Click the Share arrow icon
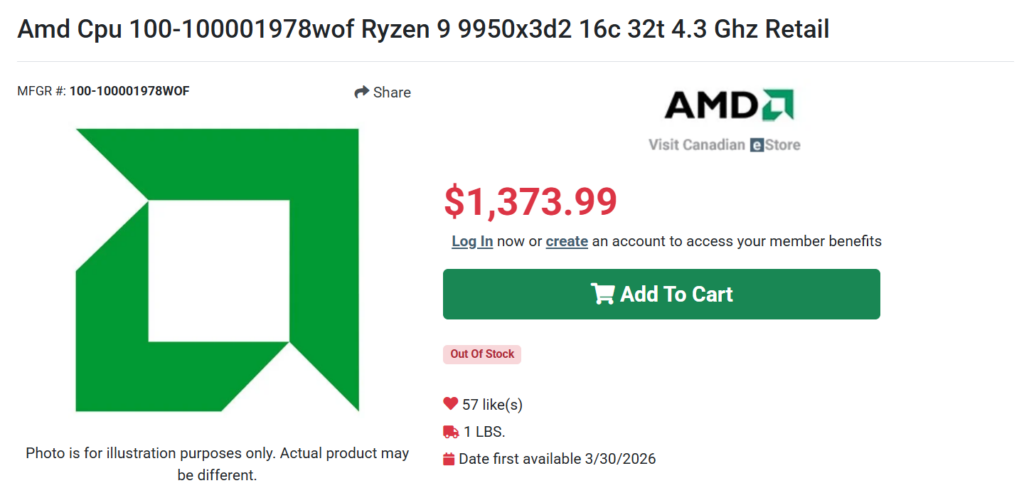 362,92
